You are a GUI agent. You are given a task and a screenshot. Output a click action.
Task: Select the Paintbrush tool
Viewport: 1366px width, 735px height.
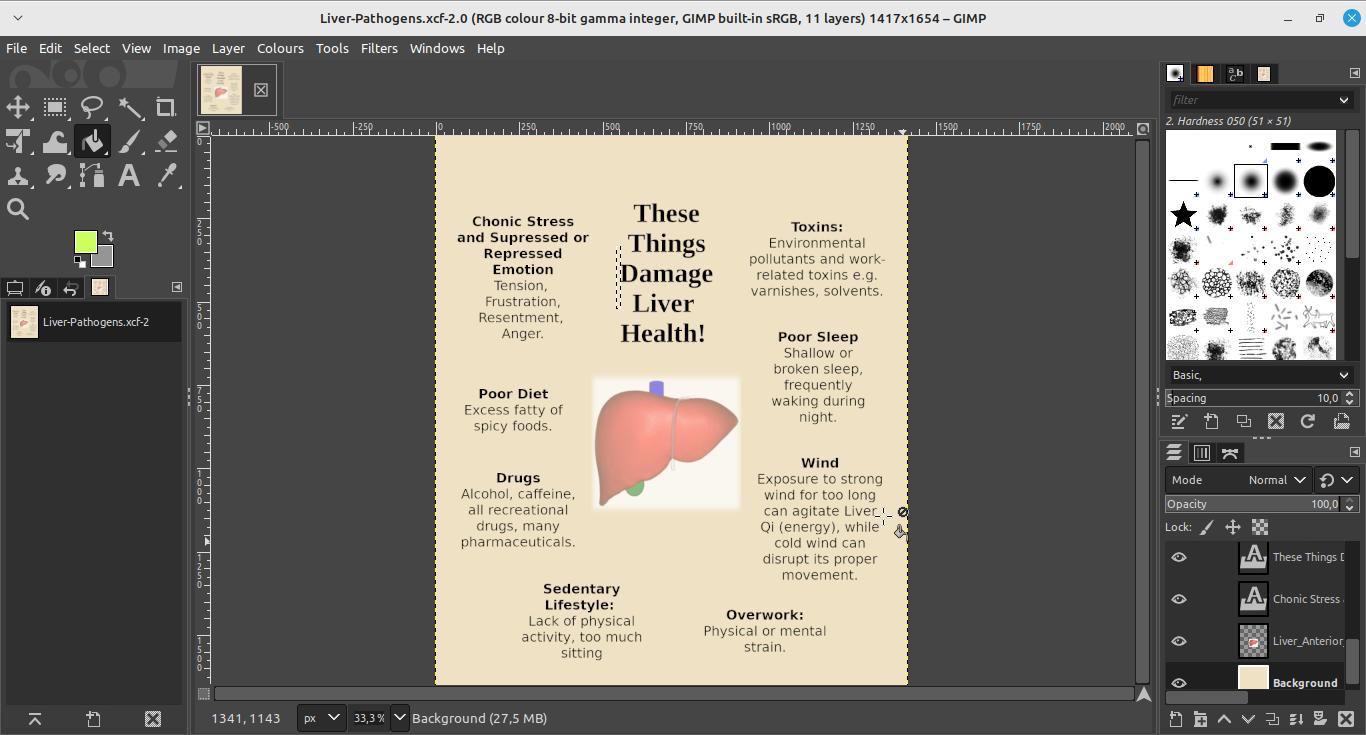(x=129, y=142)
